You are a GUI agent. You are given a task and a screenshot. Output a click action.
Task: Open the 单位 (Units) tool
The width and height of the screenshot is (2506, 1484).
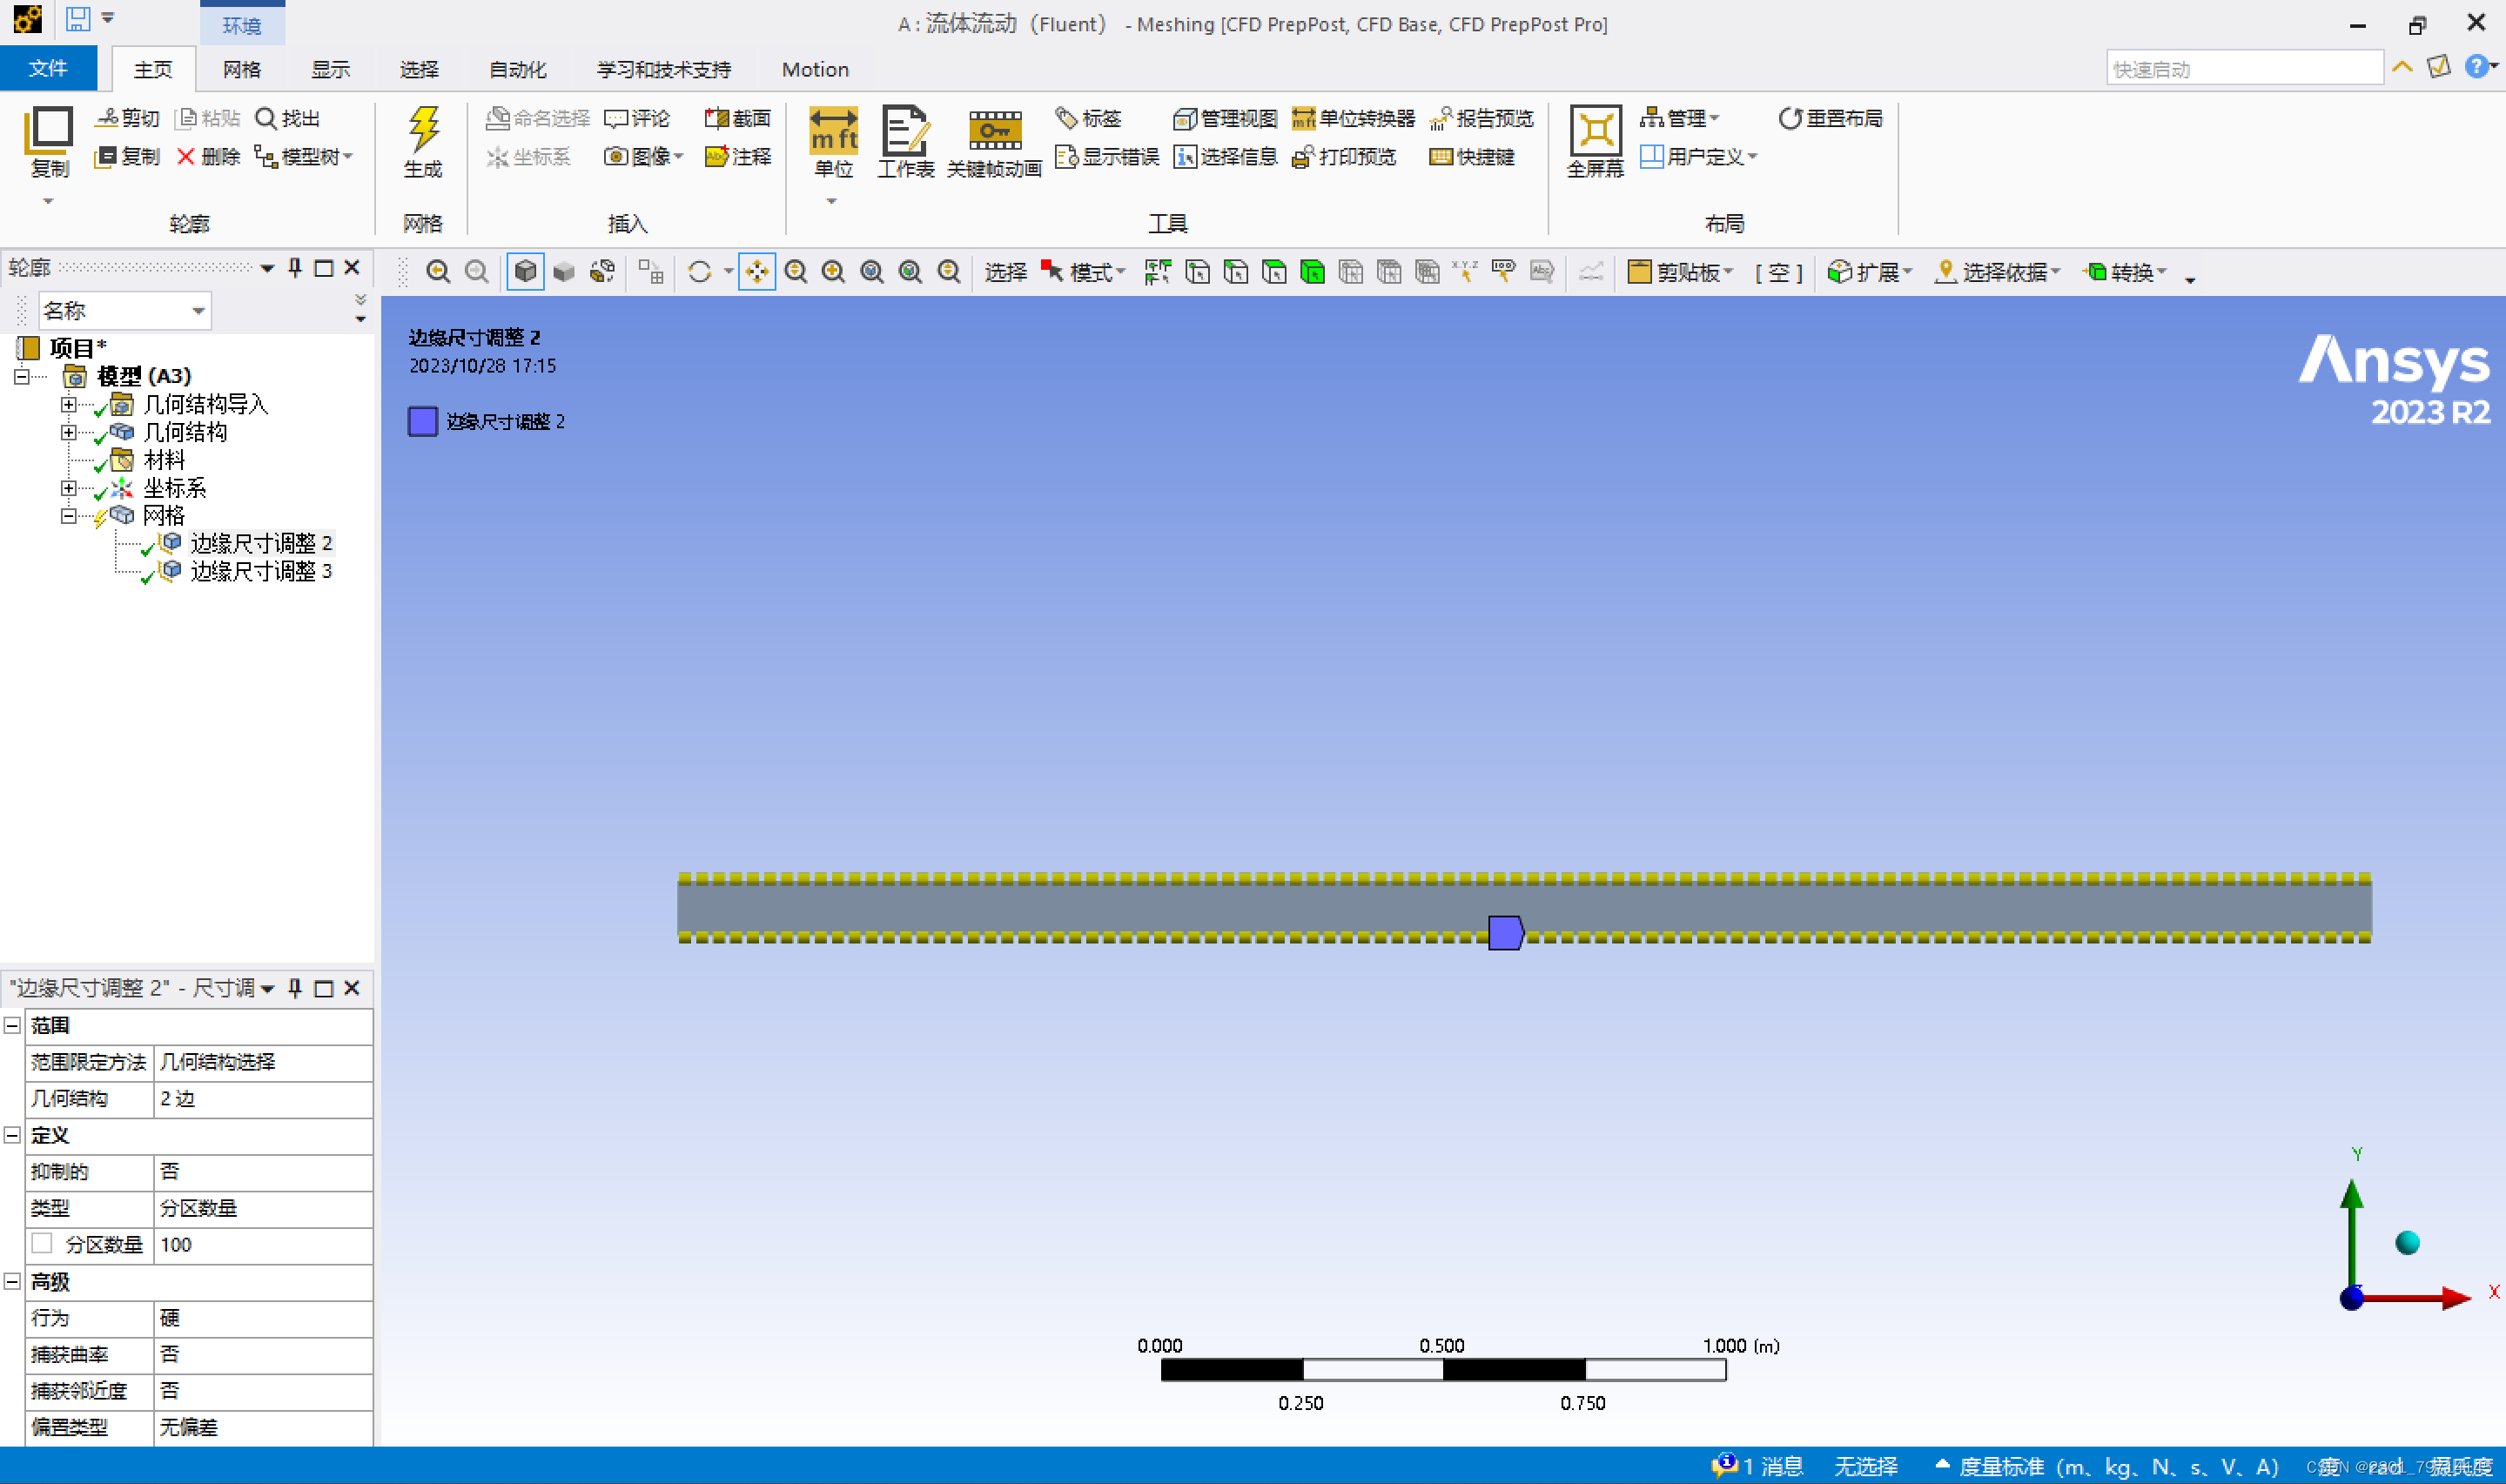click(x=832, y=133)
